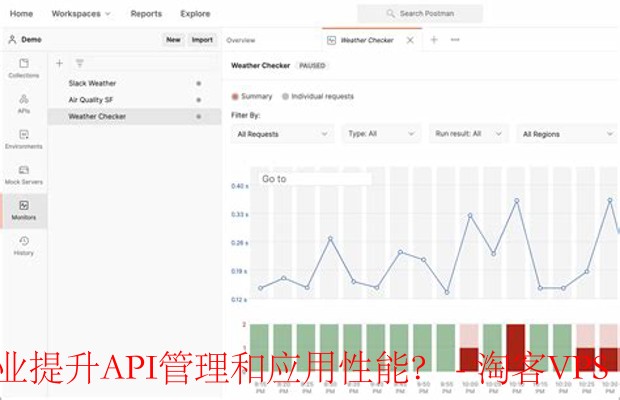Viewport: 620px width, 400px height.
Task: Open the Environments sidebar icon
Action: click(x=23, y=139)
